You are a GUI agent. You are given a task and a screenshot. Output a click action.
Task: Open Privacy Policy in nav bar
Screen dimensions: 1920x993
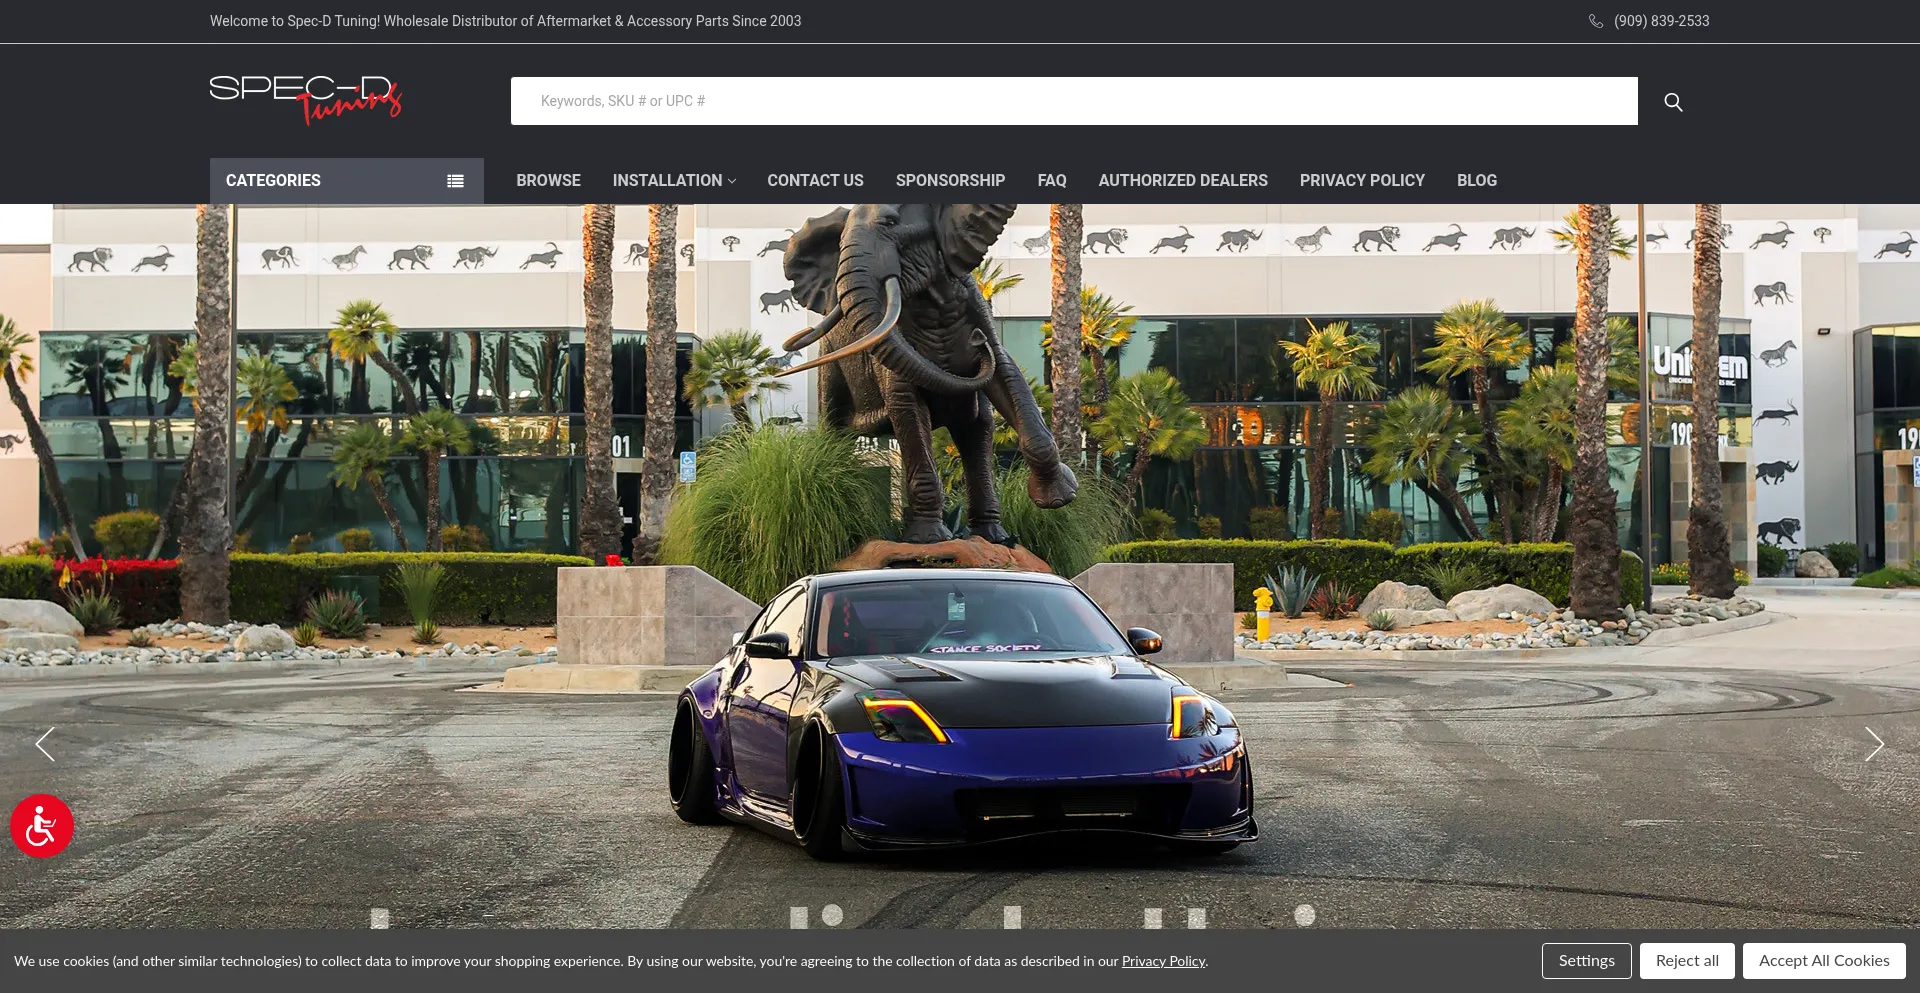coord(1362,181)
